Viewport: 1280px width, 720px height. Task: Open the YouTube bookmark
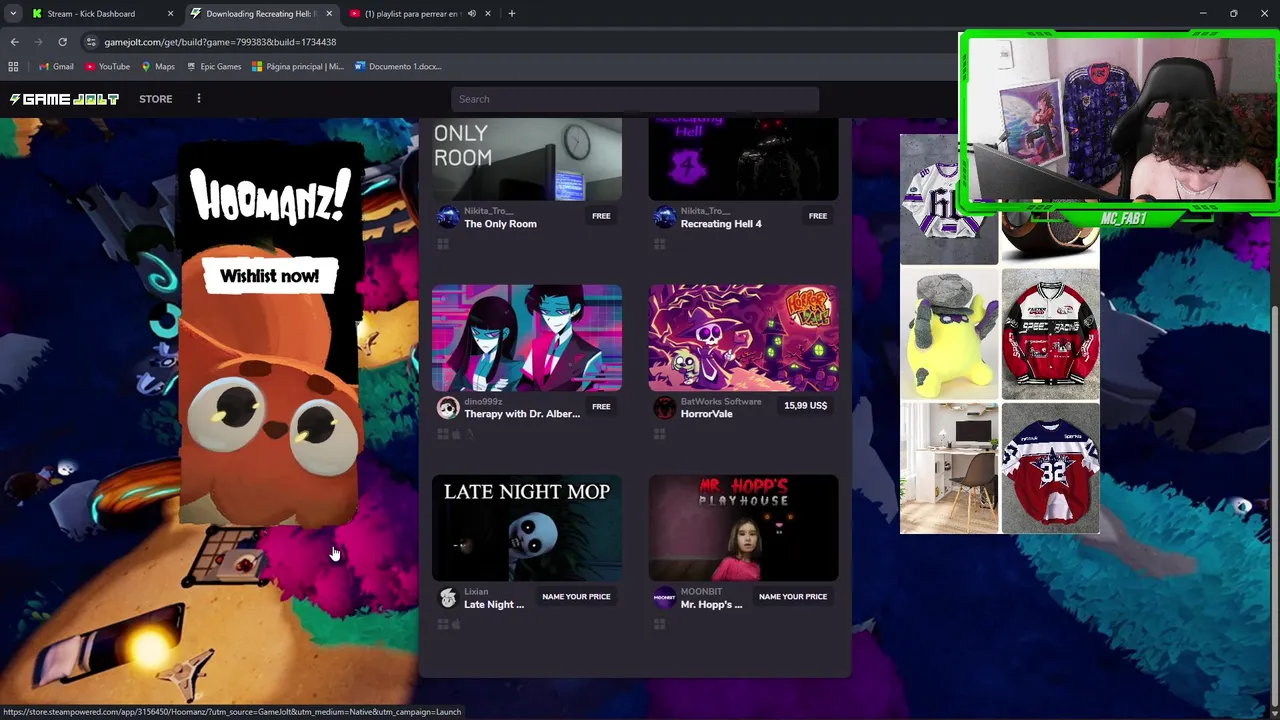(107, 66)
